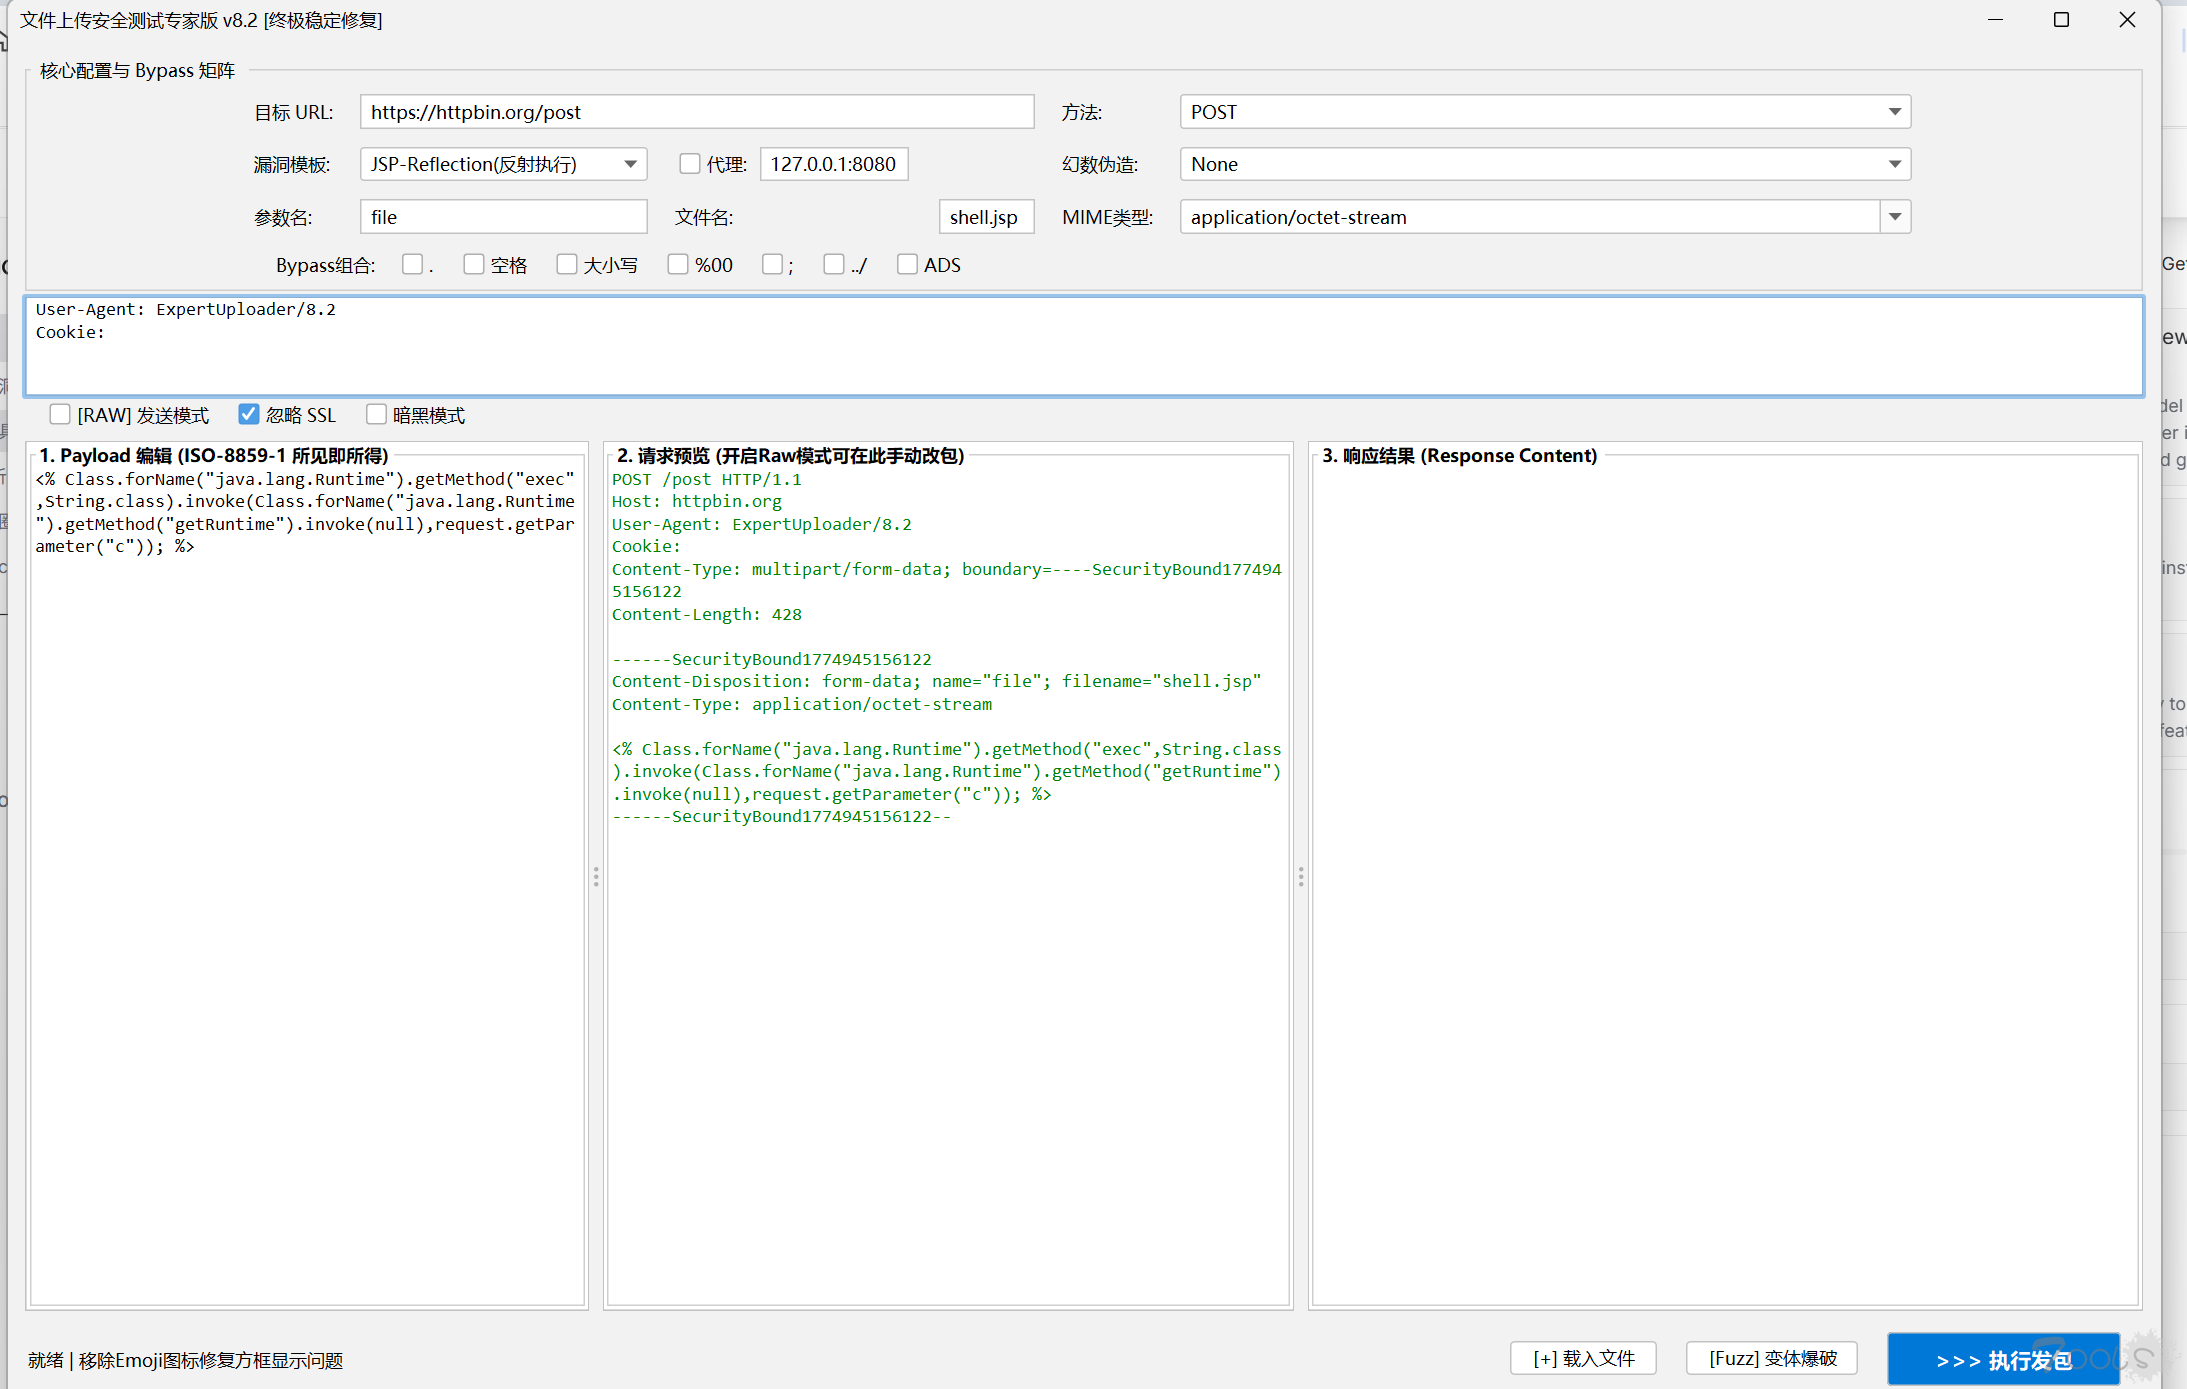The width and height of the screenshot is (2187, 1389).
Task: Start [Fuzz] 变体爆破 fuzzing
Action: coord(1771,1358)
